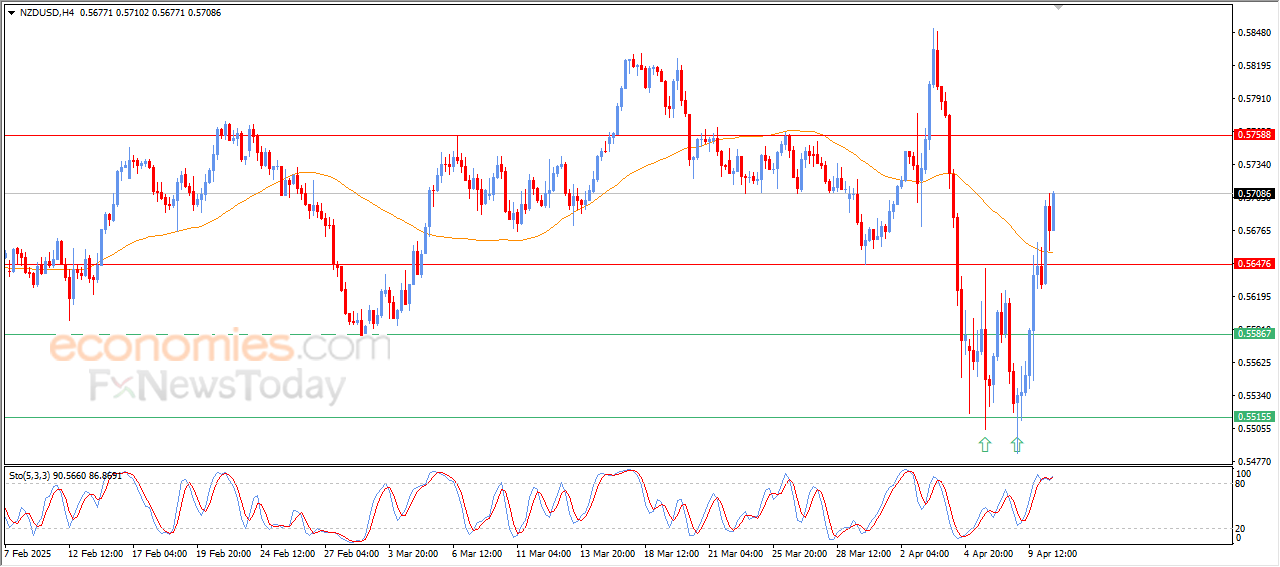Viewport: 1280px width, 567px height.
Task: Click the 6 Mar 12:00 time label
Action: pos(479,553)
